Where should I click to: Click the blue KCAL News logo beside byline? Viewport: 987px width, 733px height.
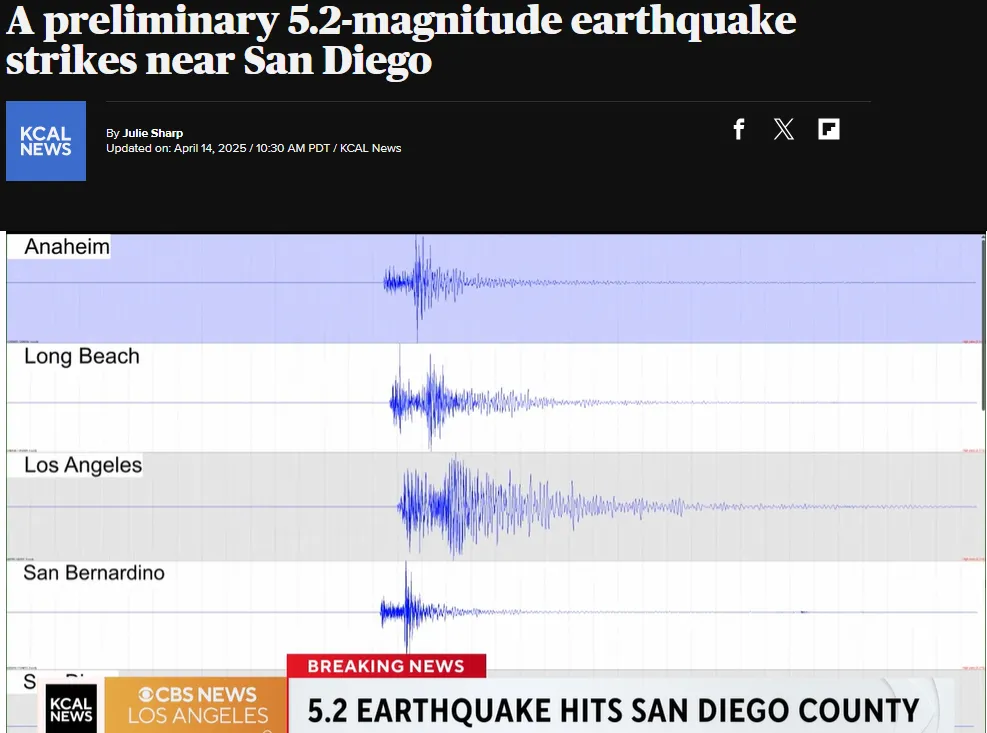pyautogui.click(x=46, y=141)
